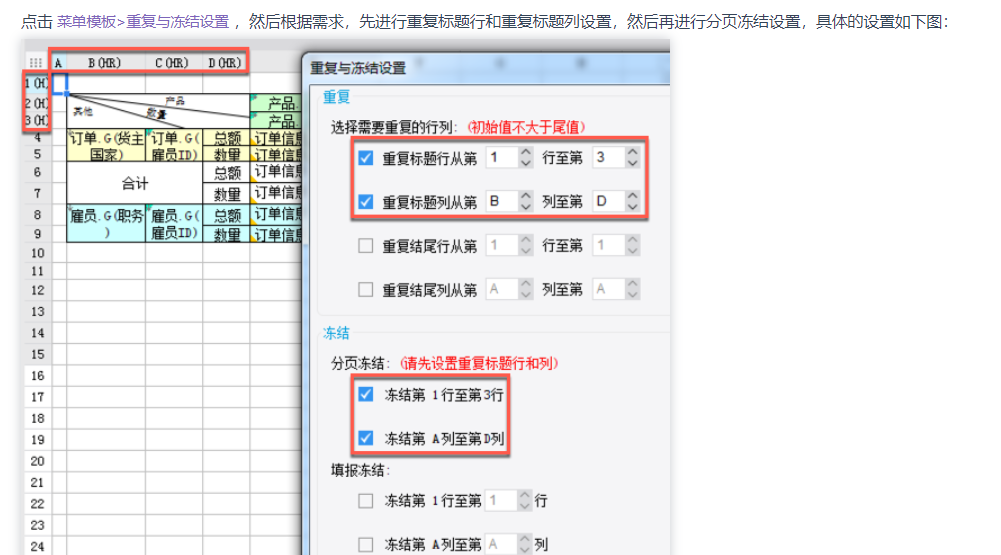Toggle 冻结第1行至第3行 checkbox
Viewport: 1001px width, 555px height.
click(365, 395)
